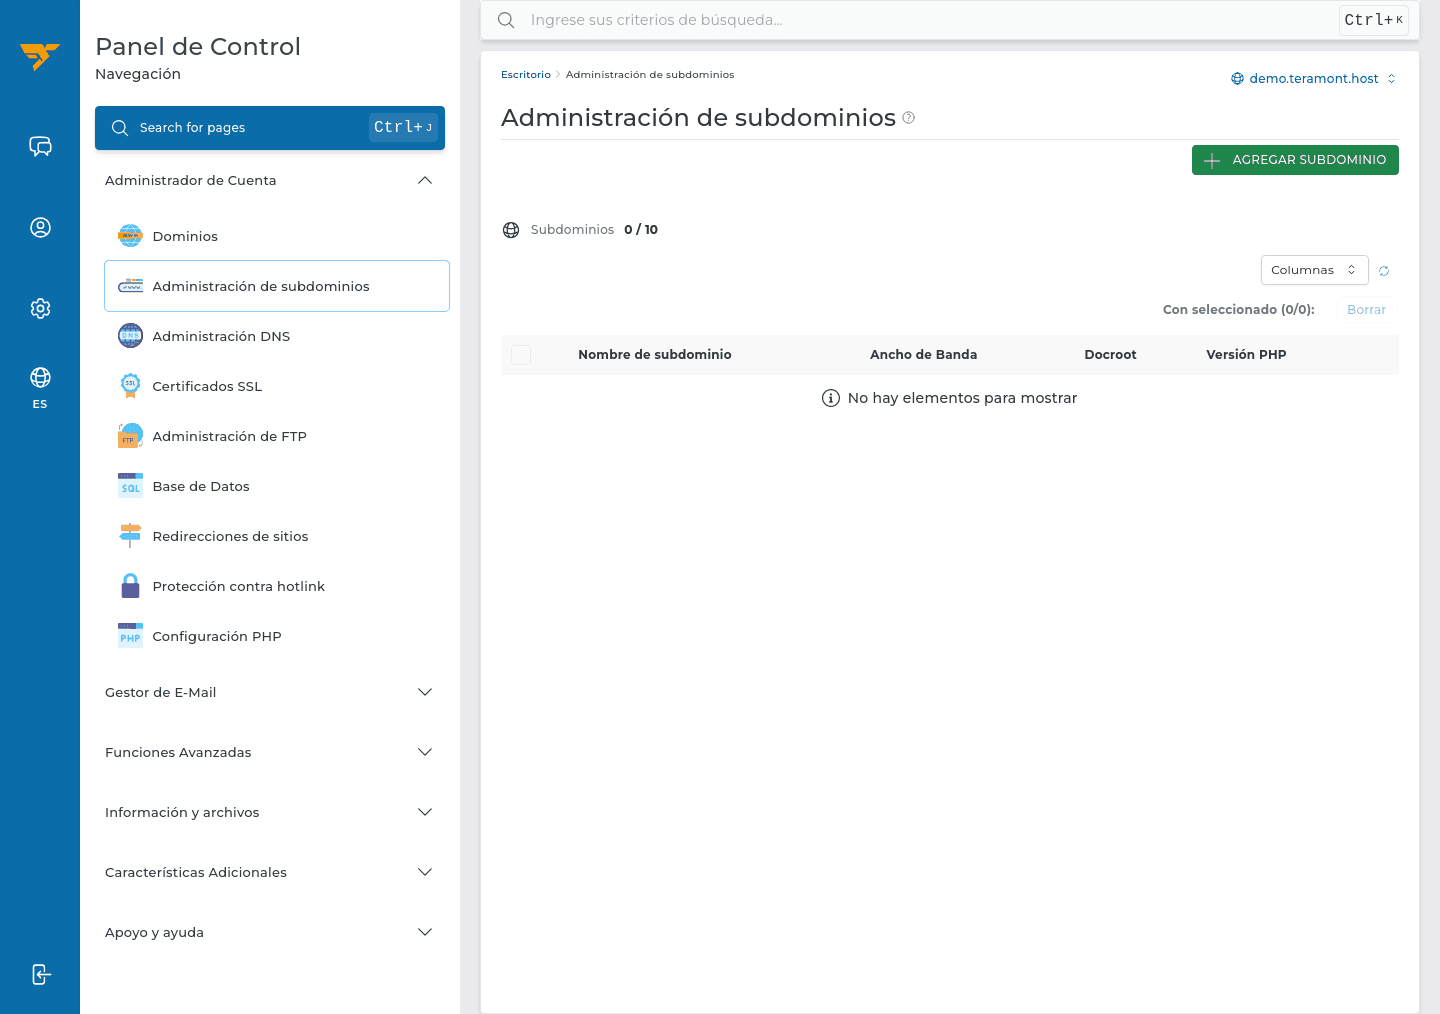Click the 'No hay elementos para mostrar' text
1440x1014 pixels.
click(x=962, y=398)
